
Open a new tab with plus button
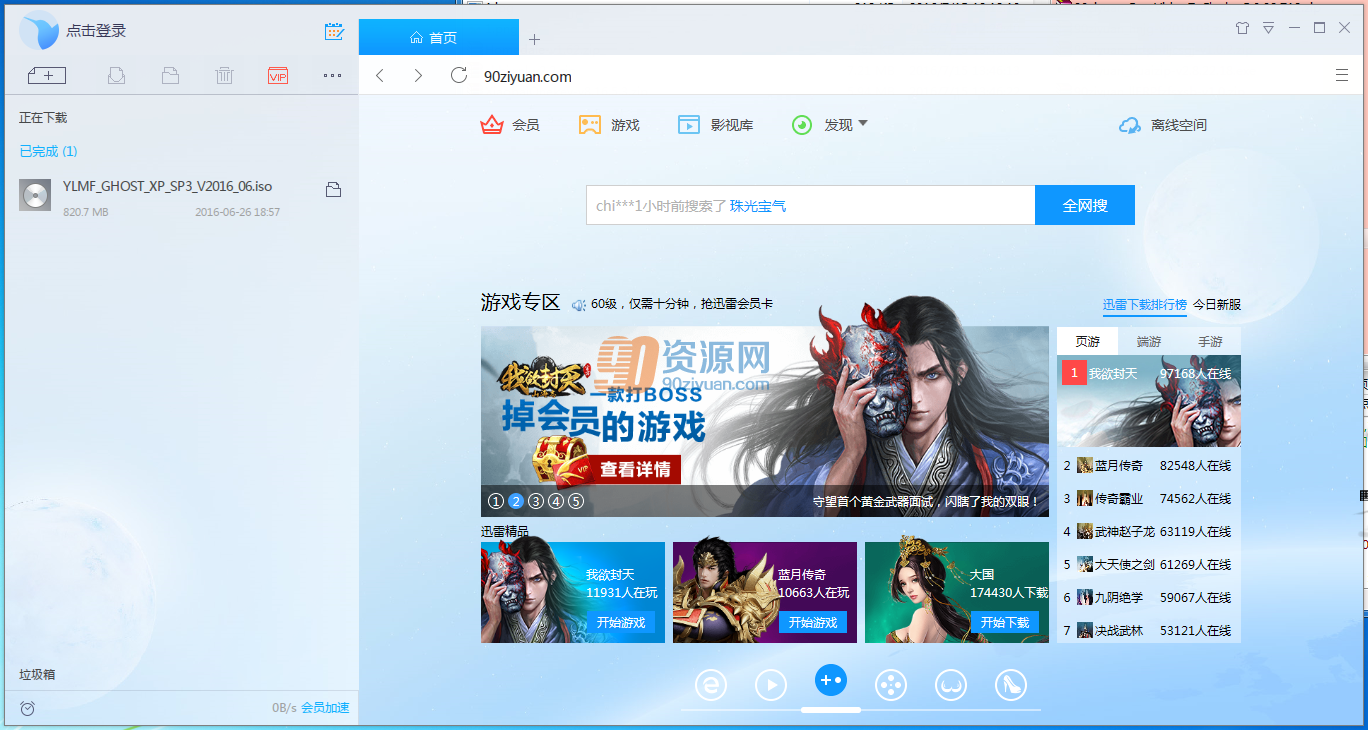point(534,39)
